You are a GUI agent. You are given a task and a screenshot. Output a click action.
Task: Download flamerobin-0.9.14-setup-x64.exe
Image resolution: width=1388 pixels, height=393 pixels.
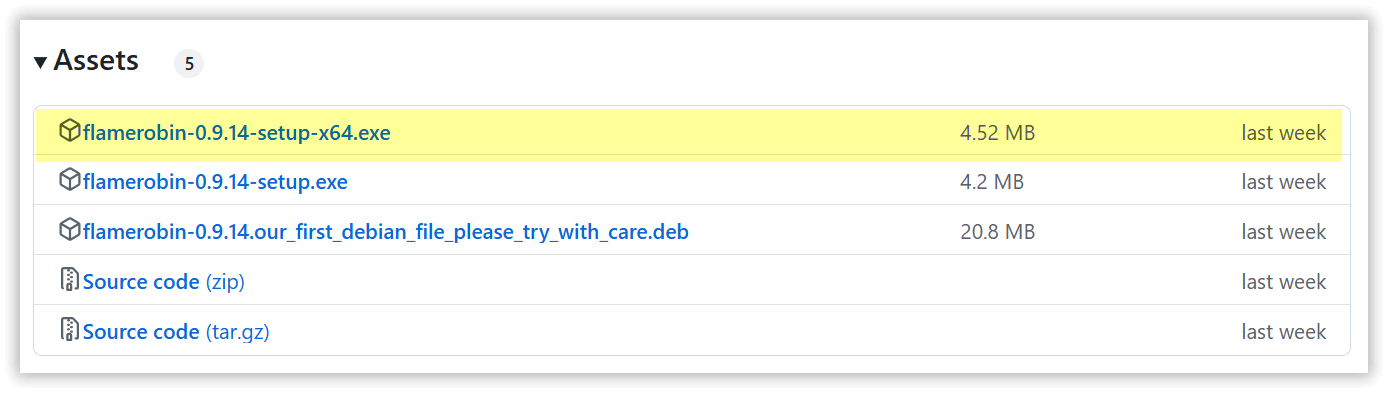click(237, 133)
